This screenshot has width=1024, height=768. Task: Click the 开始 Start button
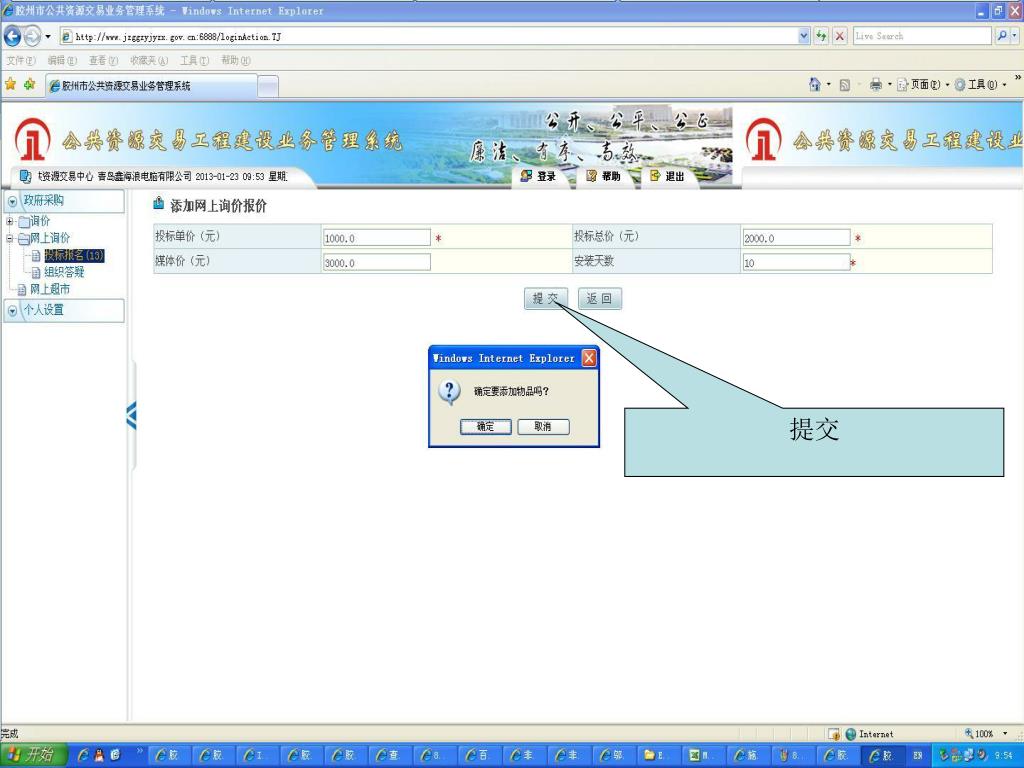(33, 755)
